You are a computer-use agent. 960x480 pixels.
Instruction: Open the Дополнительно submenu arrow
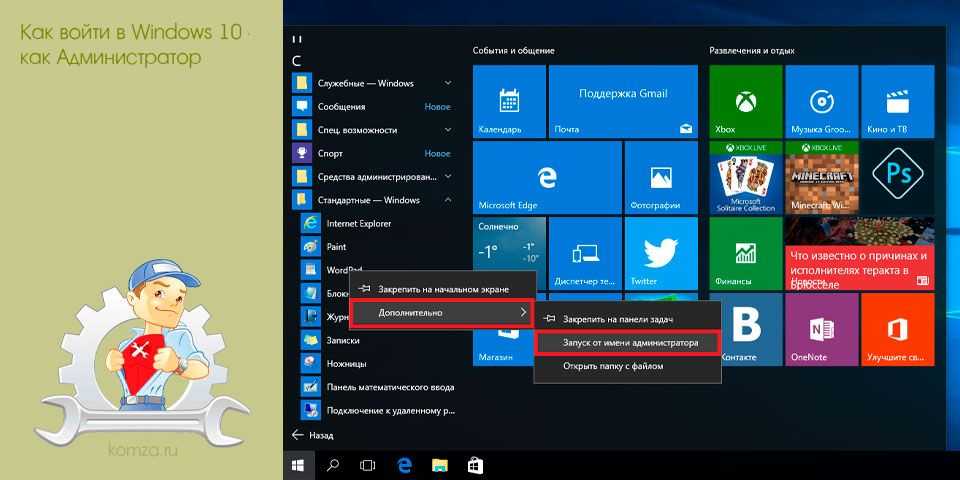(x=523, y=312)
